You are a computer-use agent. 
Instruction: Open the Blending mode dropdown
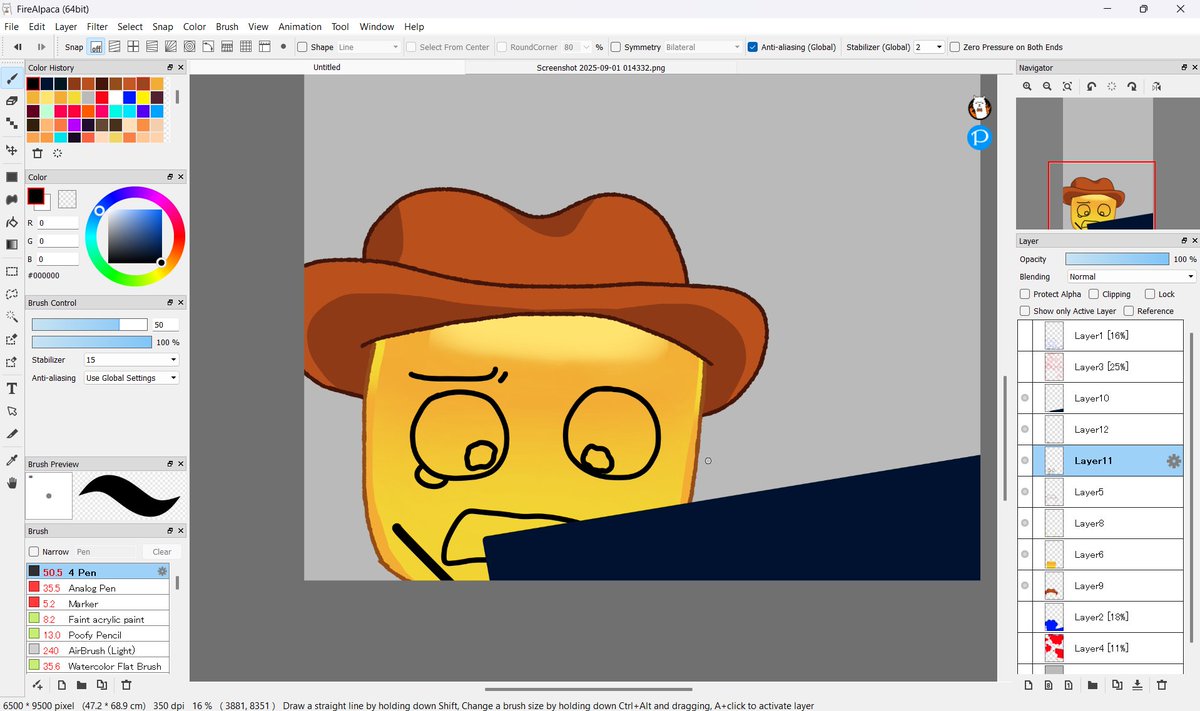pyautogui.click(x=1131, y=277)
